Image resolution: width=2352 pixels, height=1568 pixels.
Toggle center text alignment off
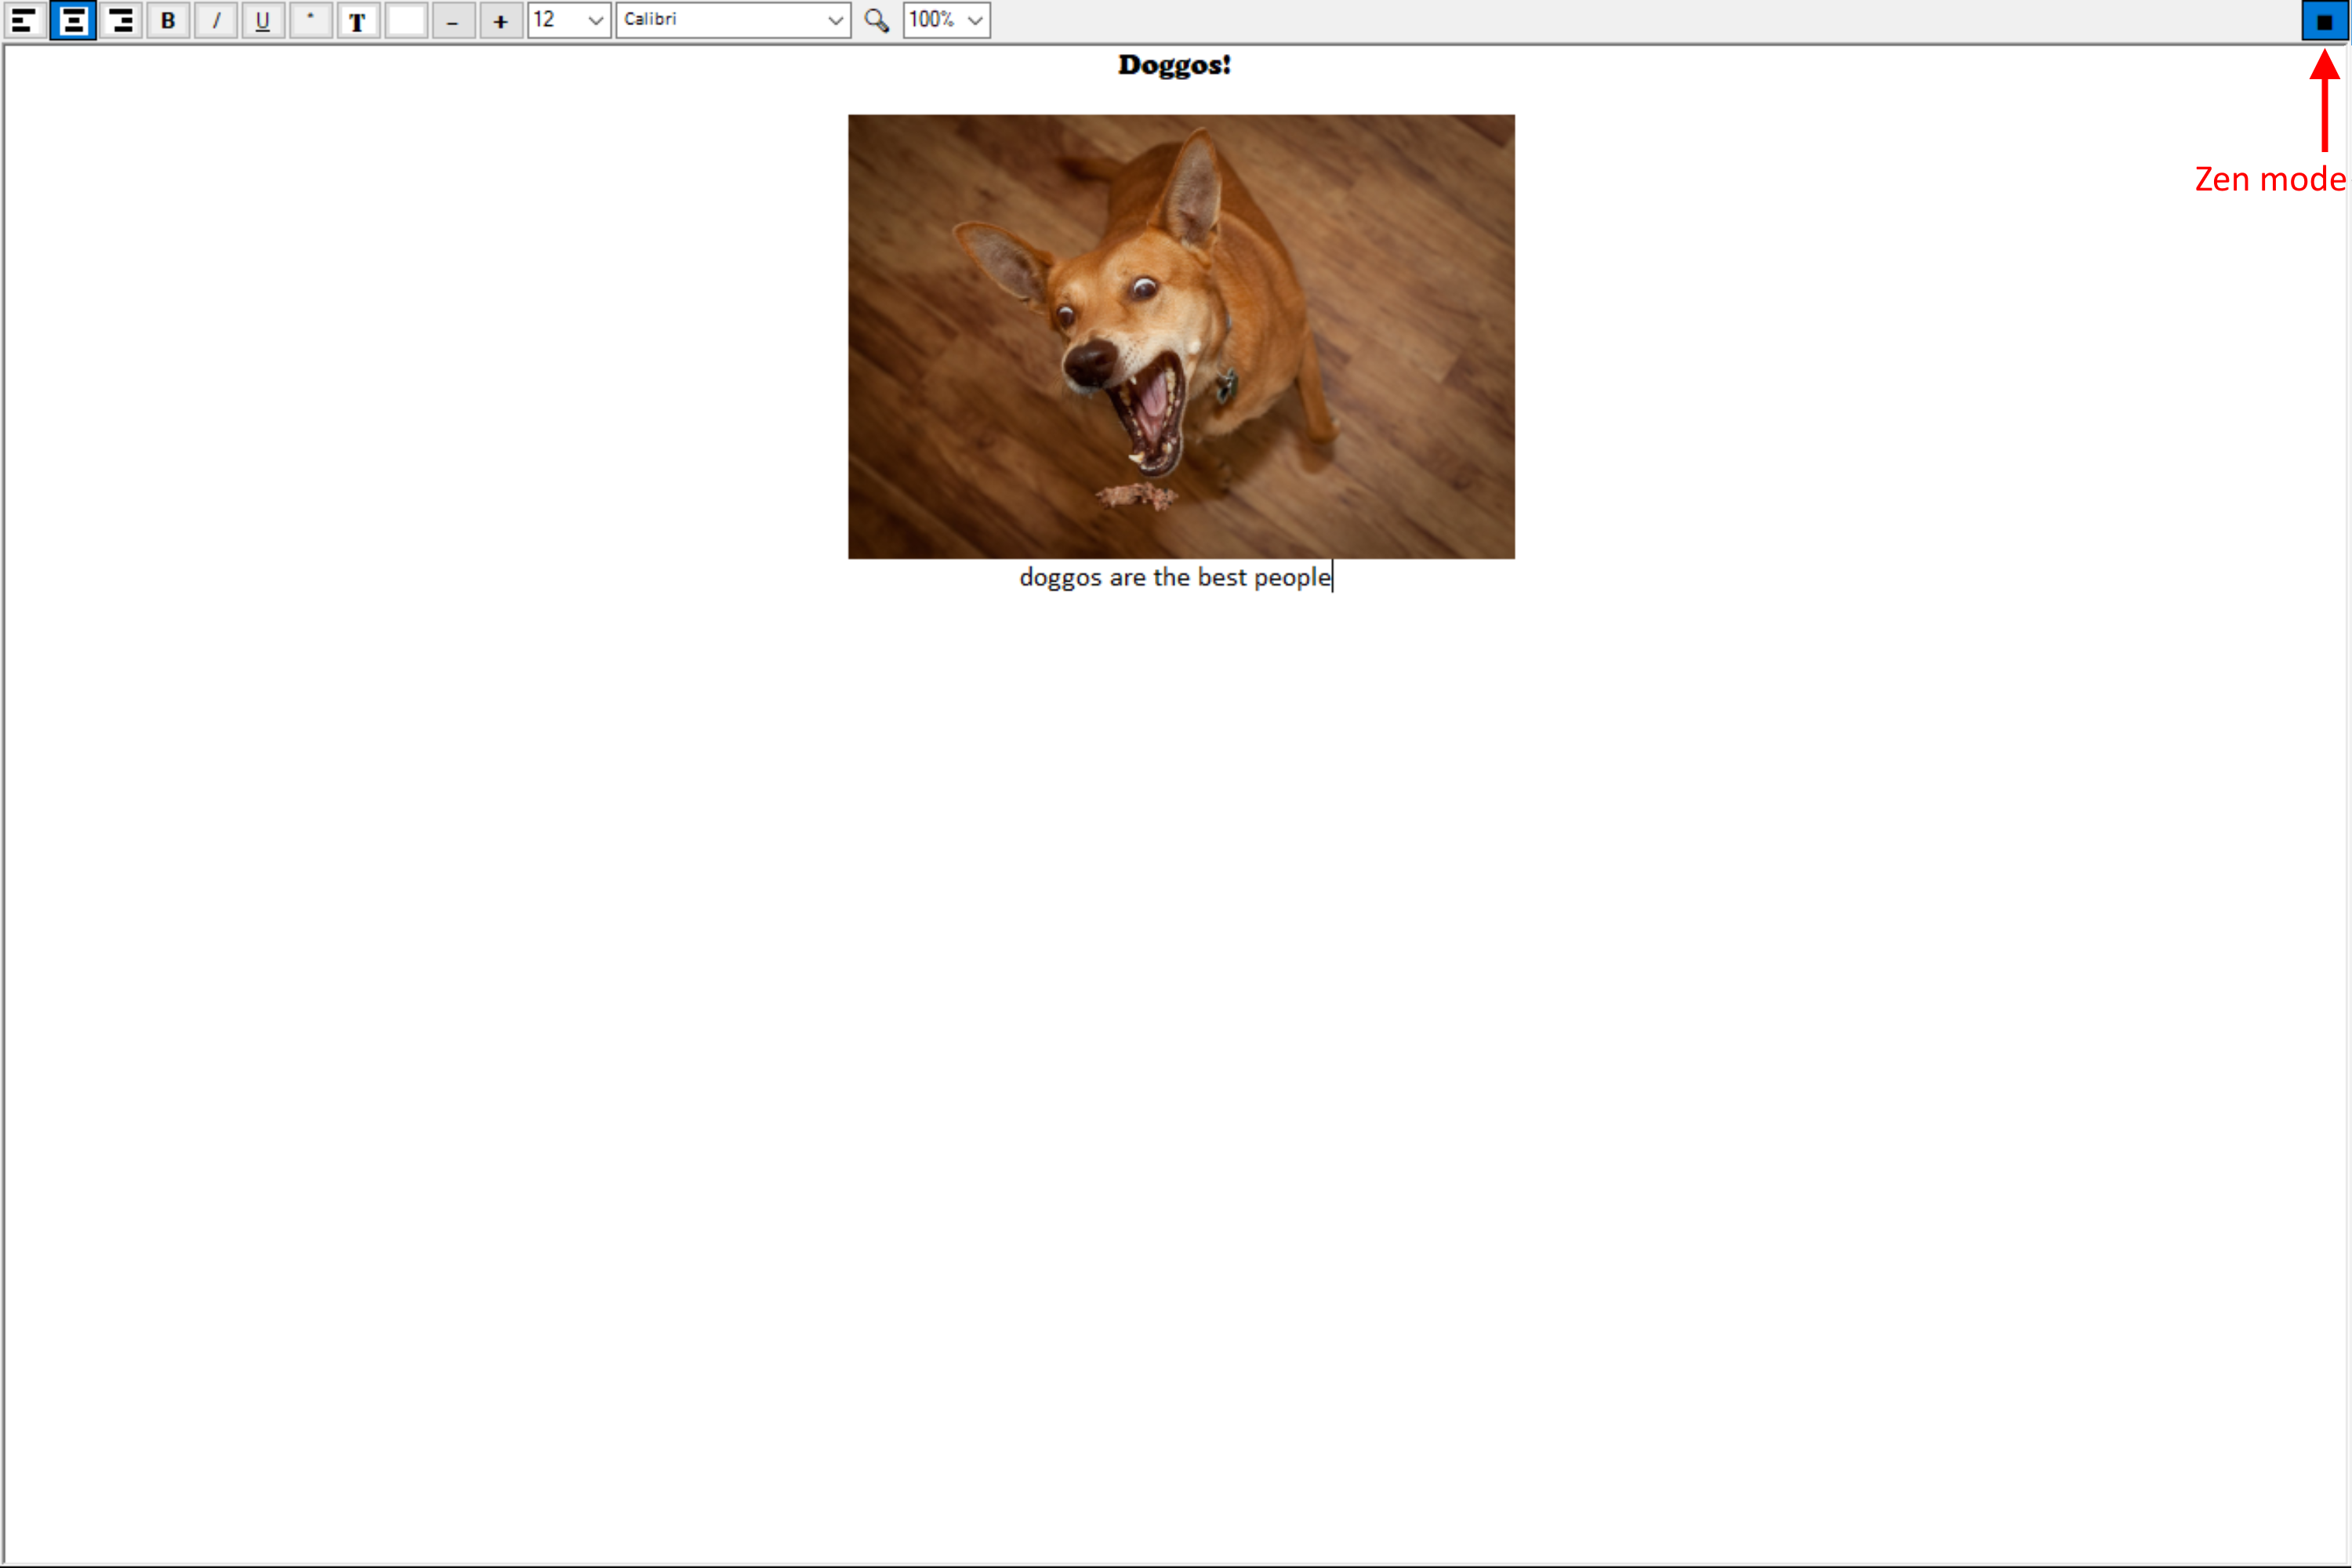point(72,20)
